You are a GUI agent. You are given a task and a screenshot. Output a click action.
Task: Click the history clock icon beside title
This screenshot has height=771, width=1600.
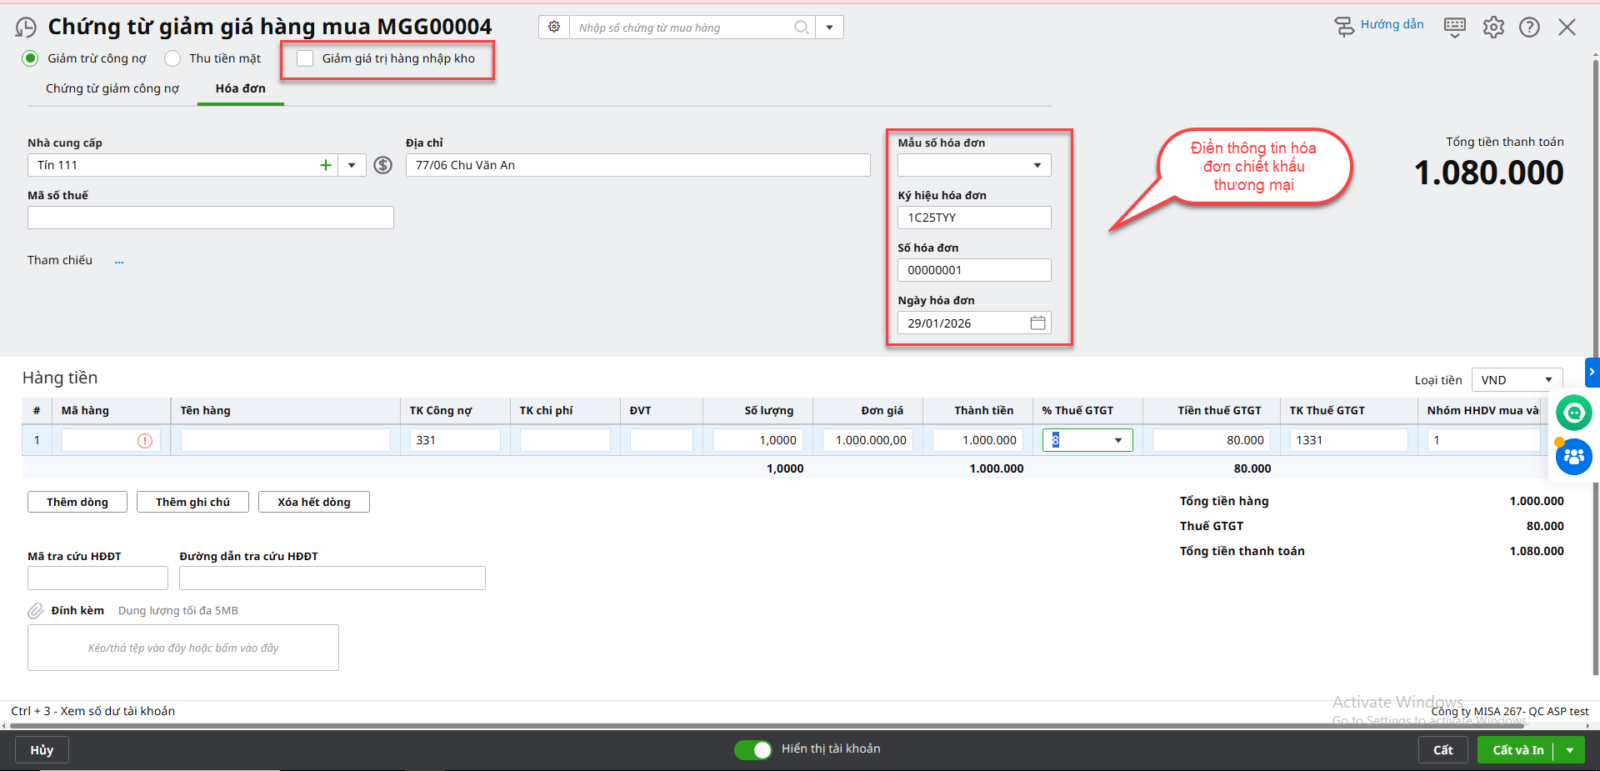(x=26, y=27)
